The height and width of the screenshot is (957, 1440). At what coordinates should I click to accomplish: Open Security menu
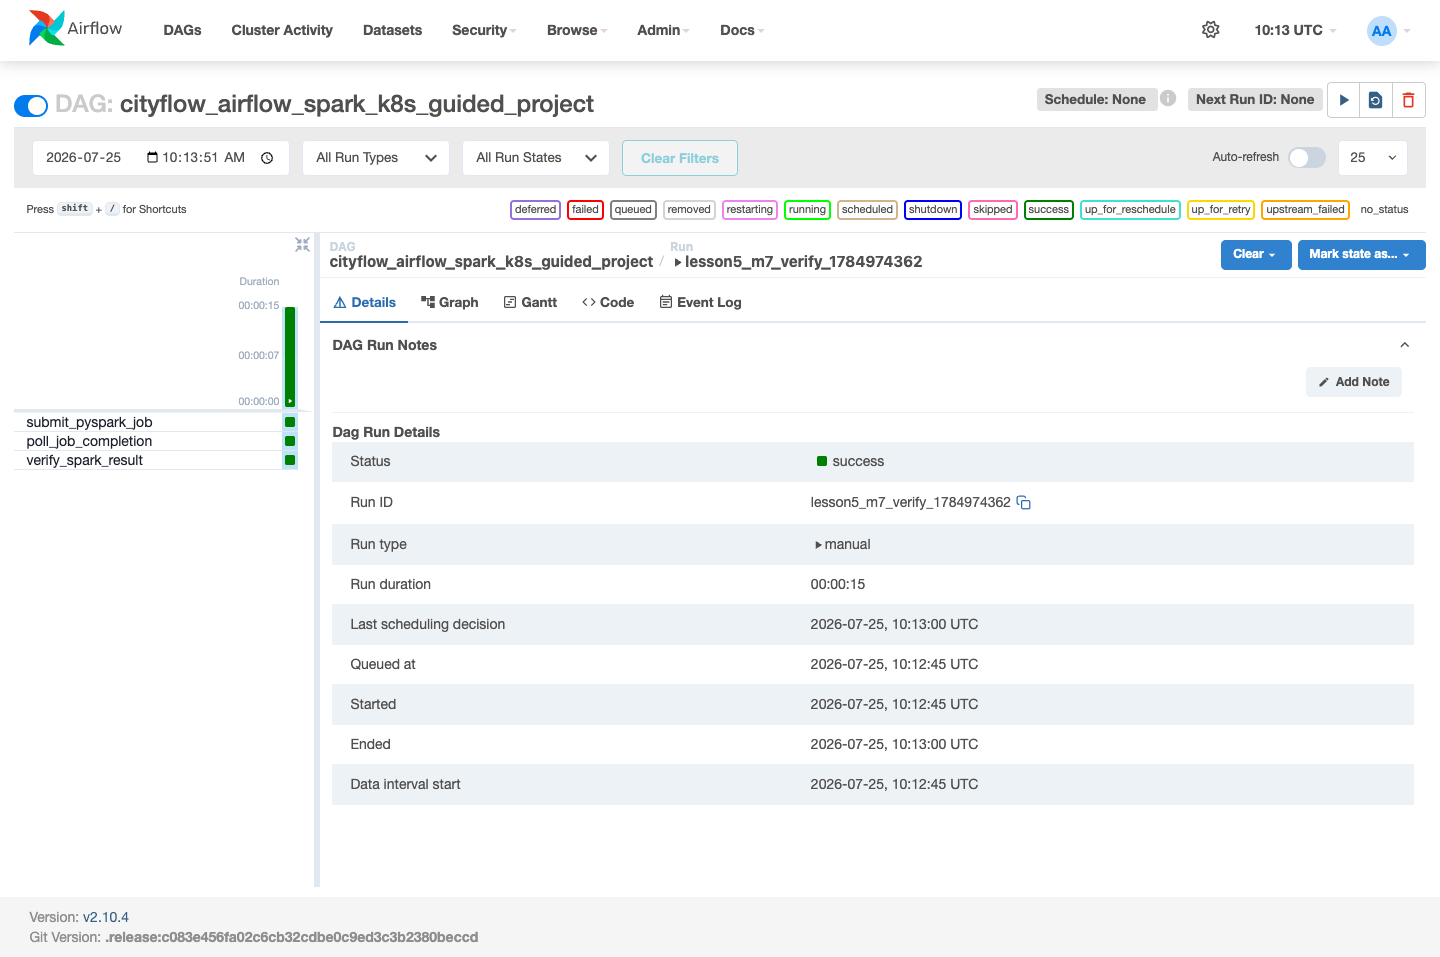tap(484, 30)
